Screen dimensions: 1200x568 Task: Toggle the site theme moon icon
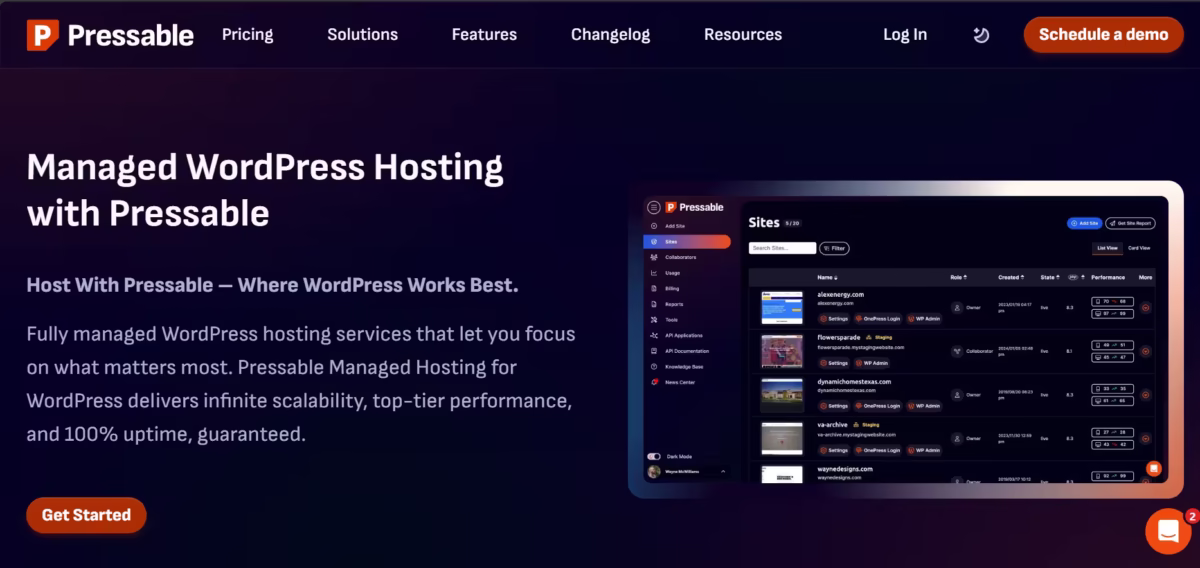coord(981,35)
